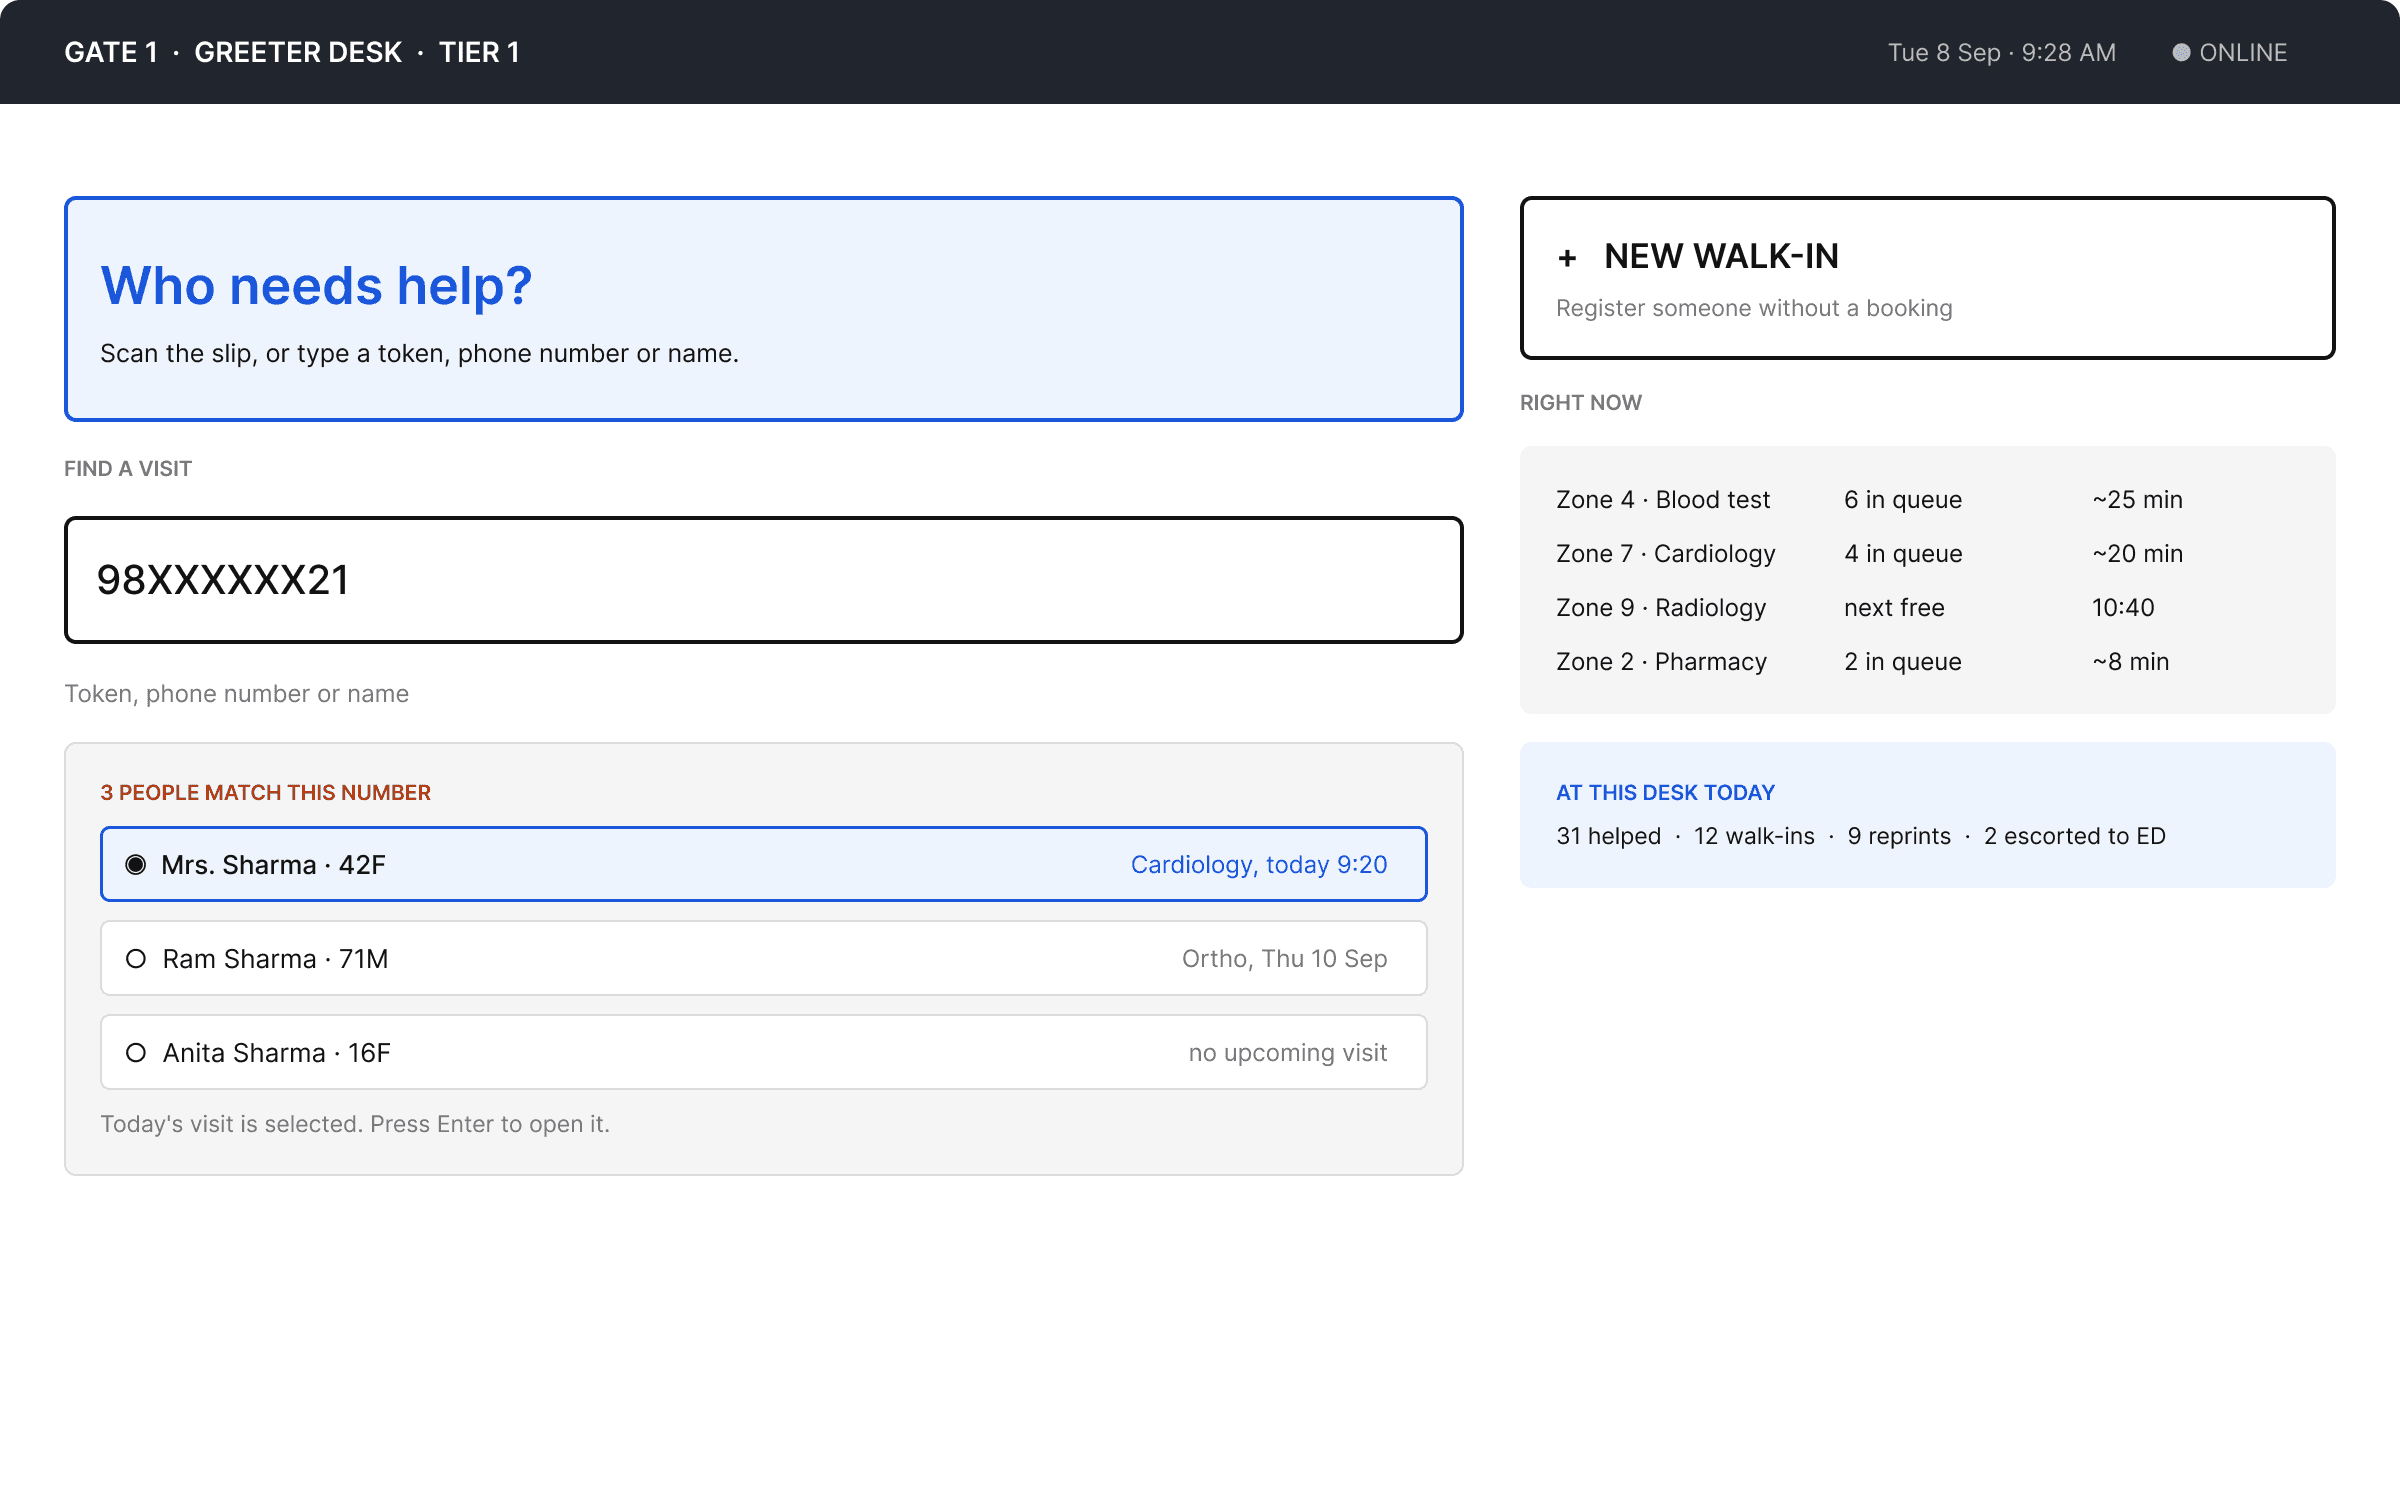The width and height of the screenshot is (2400, 1500).
Task: Click the 'Register someone without a booking' text
Action: [1753, 308]
